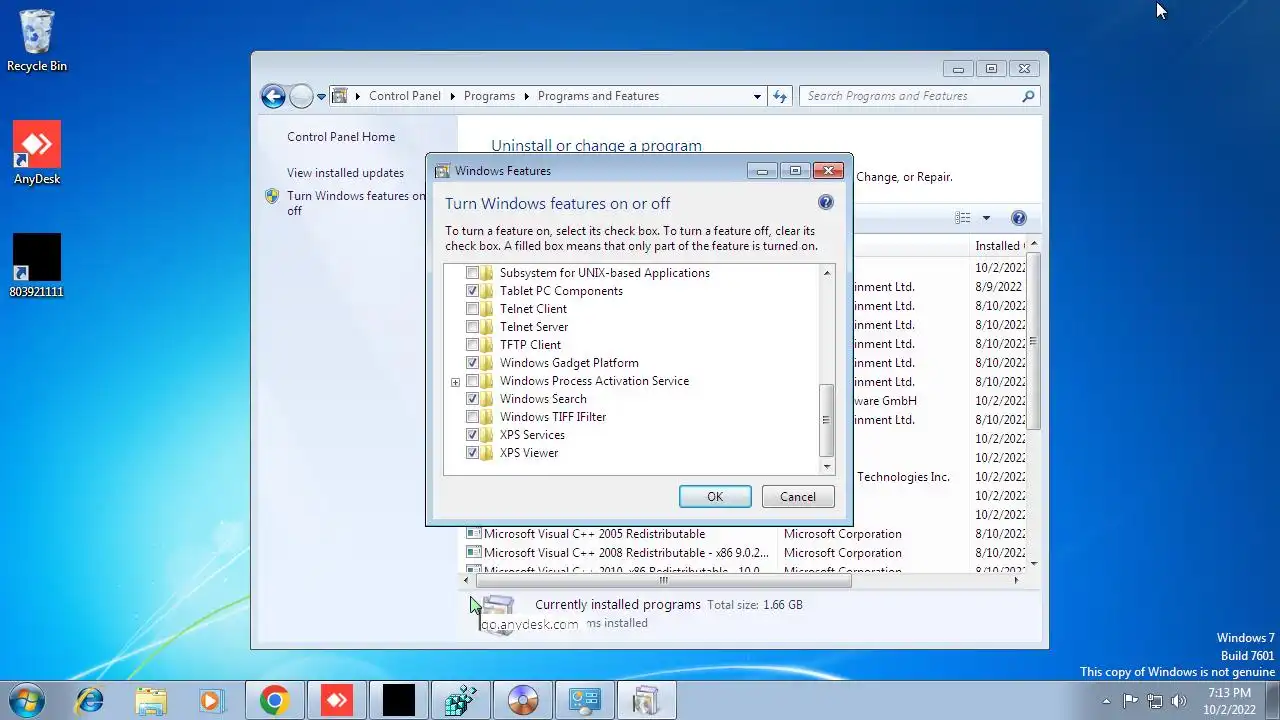Open the recent pages dropdown arrow
This screenshot has height=720, width=1280.
322,97
